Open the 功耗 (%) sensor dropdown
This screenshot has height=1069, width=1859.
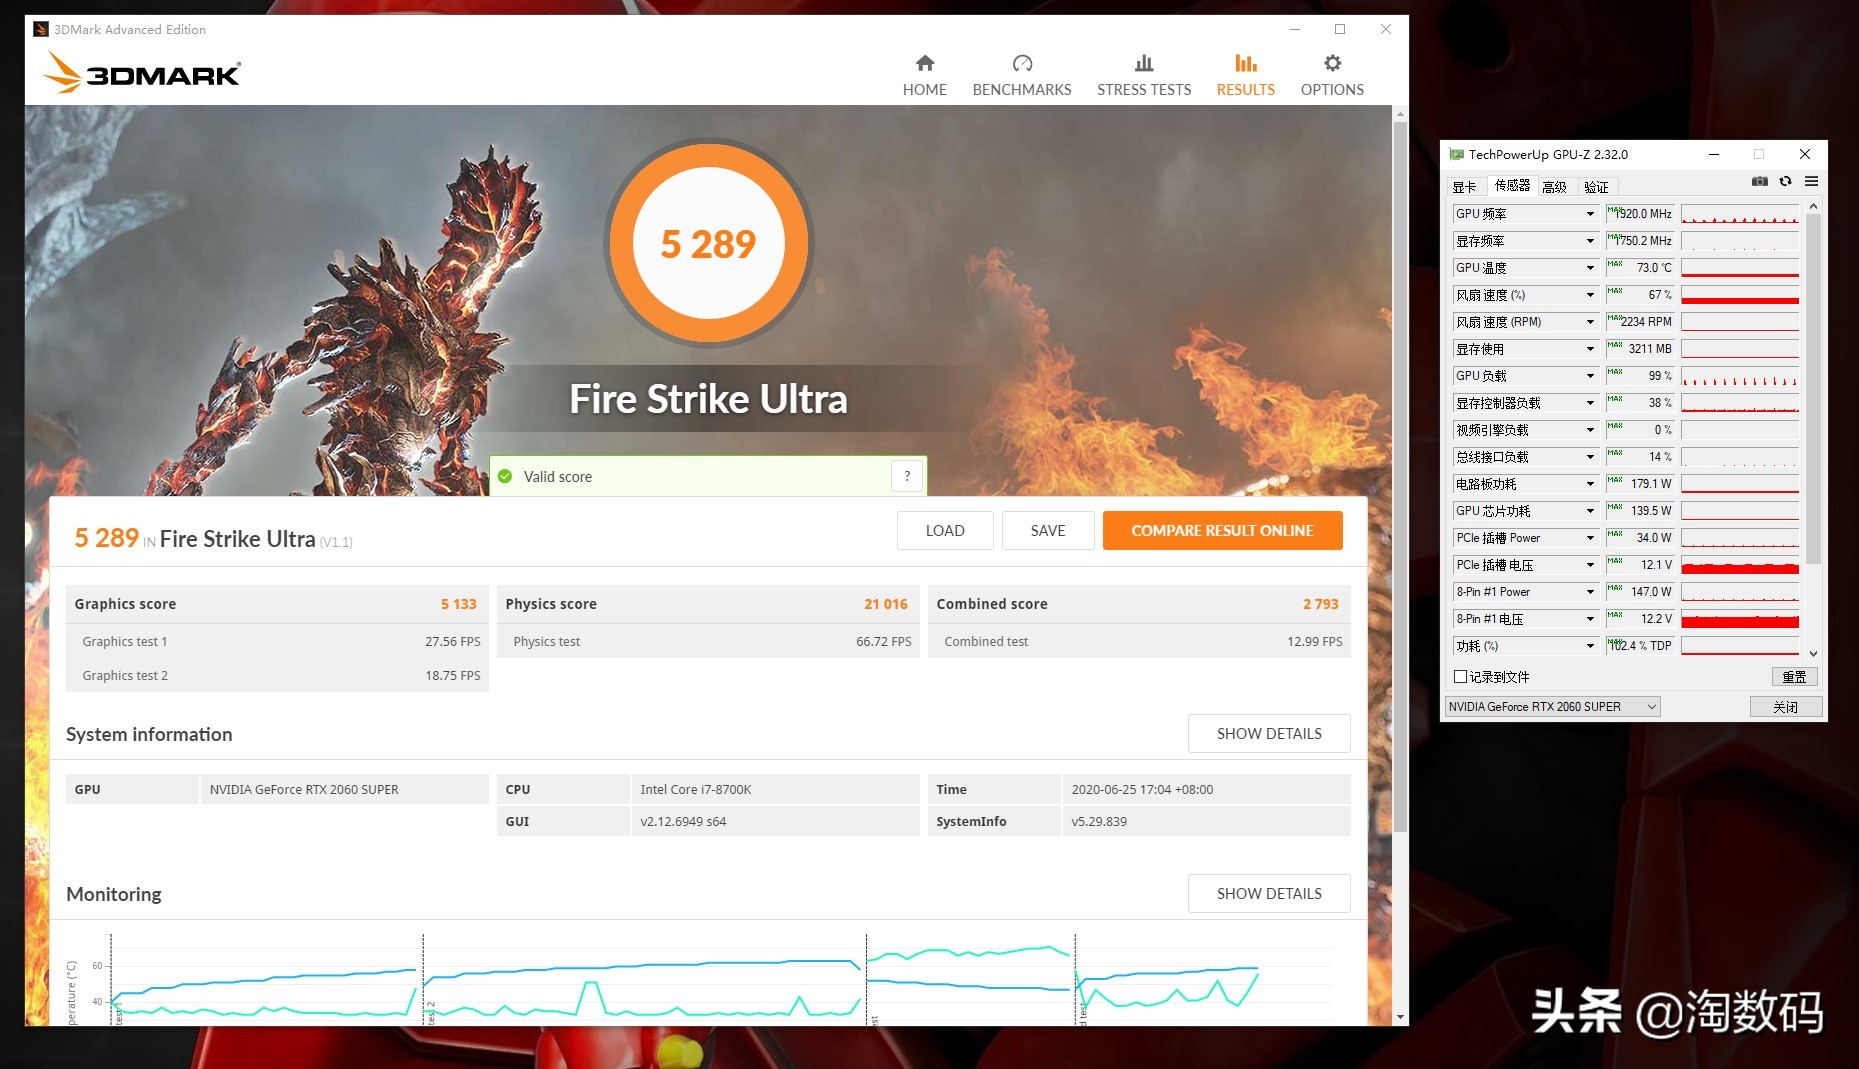(x=1590, y=646)
